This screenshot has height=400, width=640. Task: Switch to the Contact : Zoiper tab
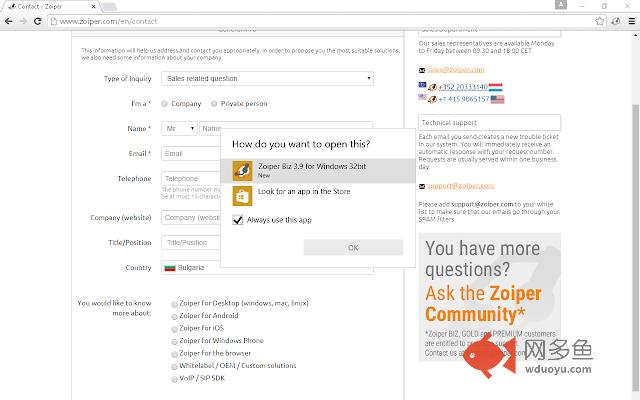pos(52,7)
